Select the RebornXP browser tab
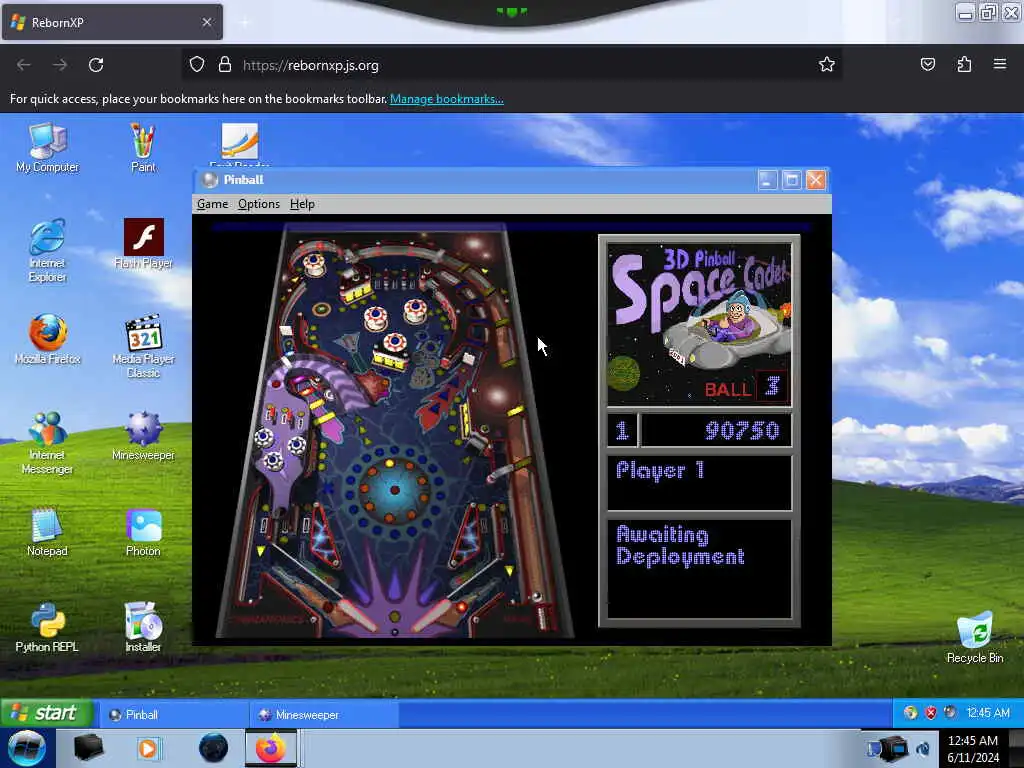 coord(112,22)
